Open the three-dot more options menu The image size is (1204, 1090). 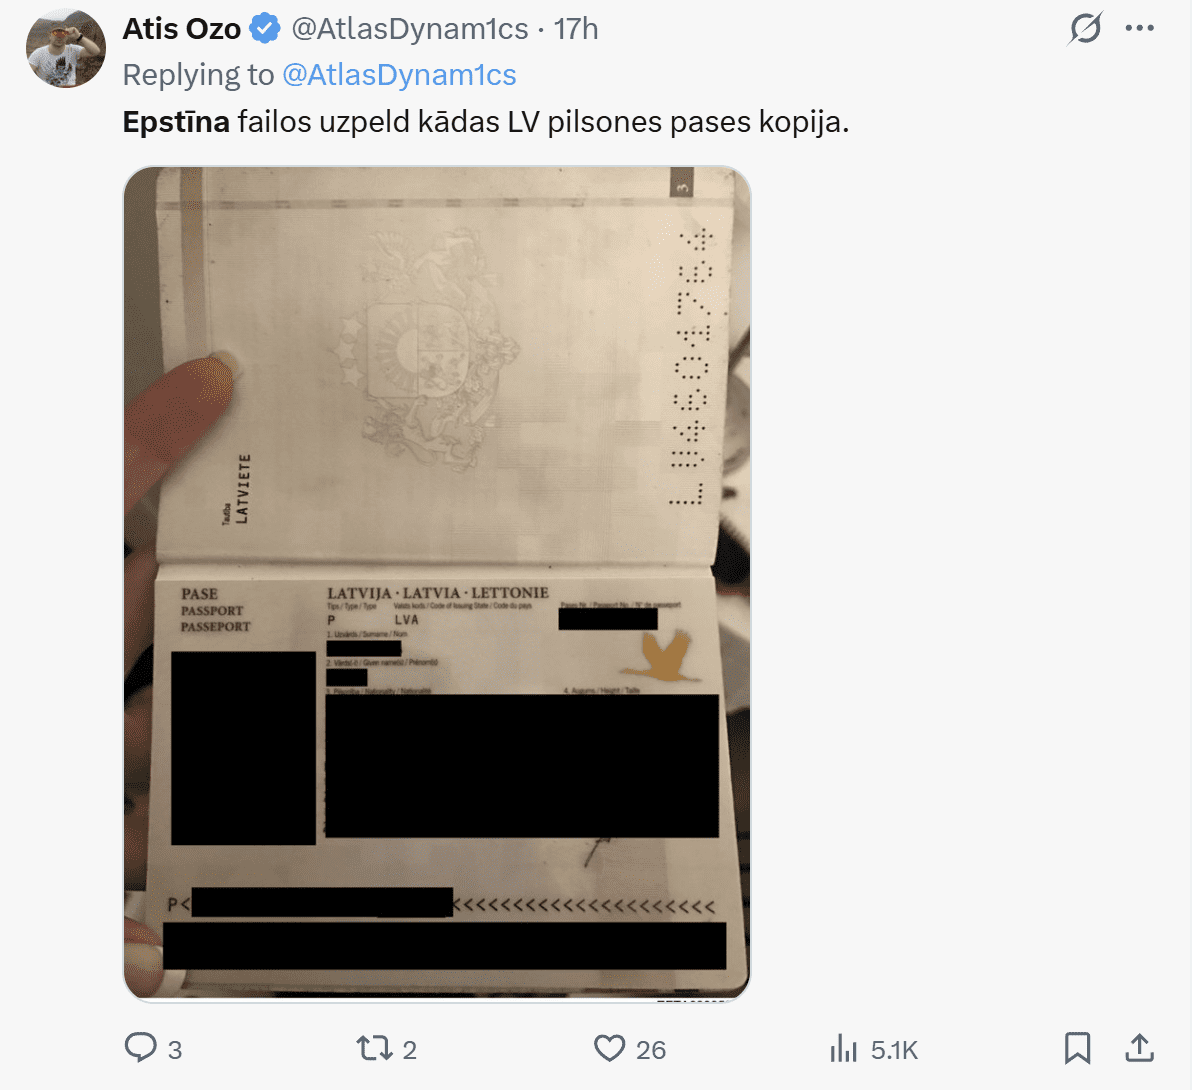[1139, 28]
